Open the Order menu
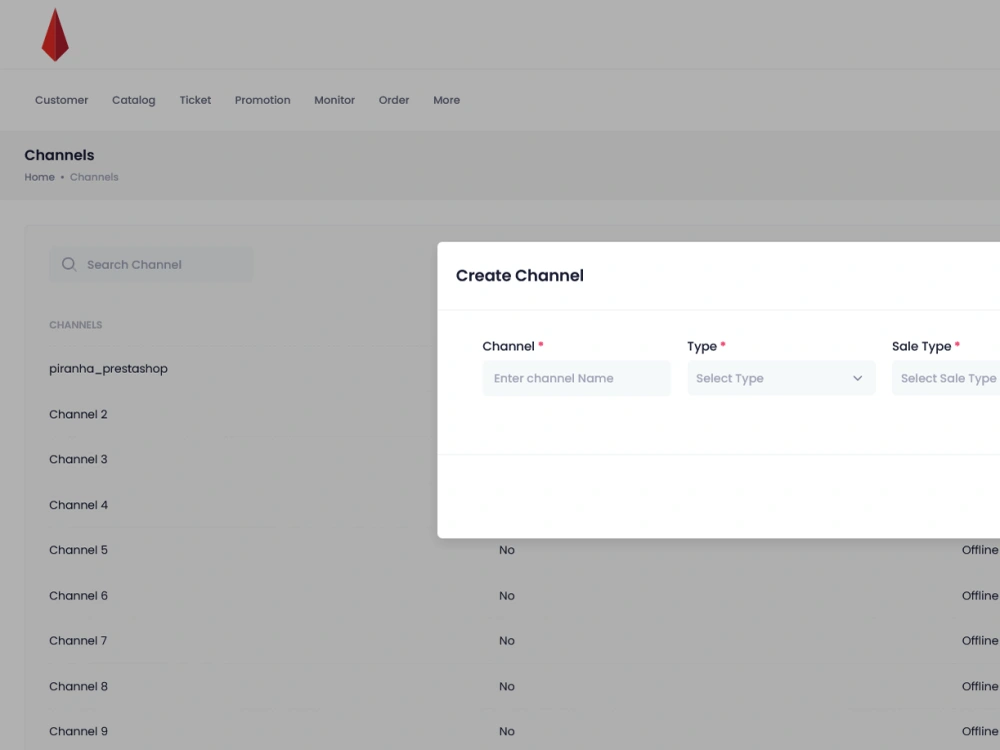 click(393, 100)
